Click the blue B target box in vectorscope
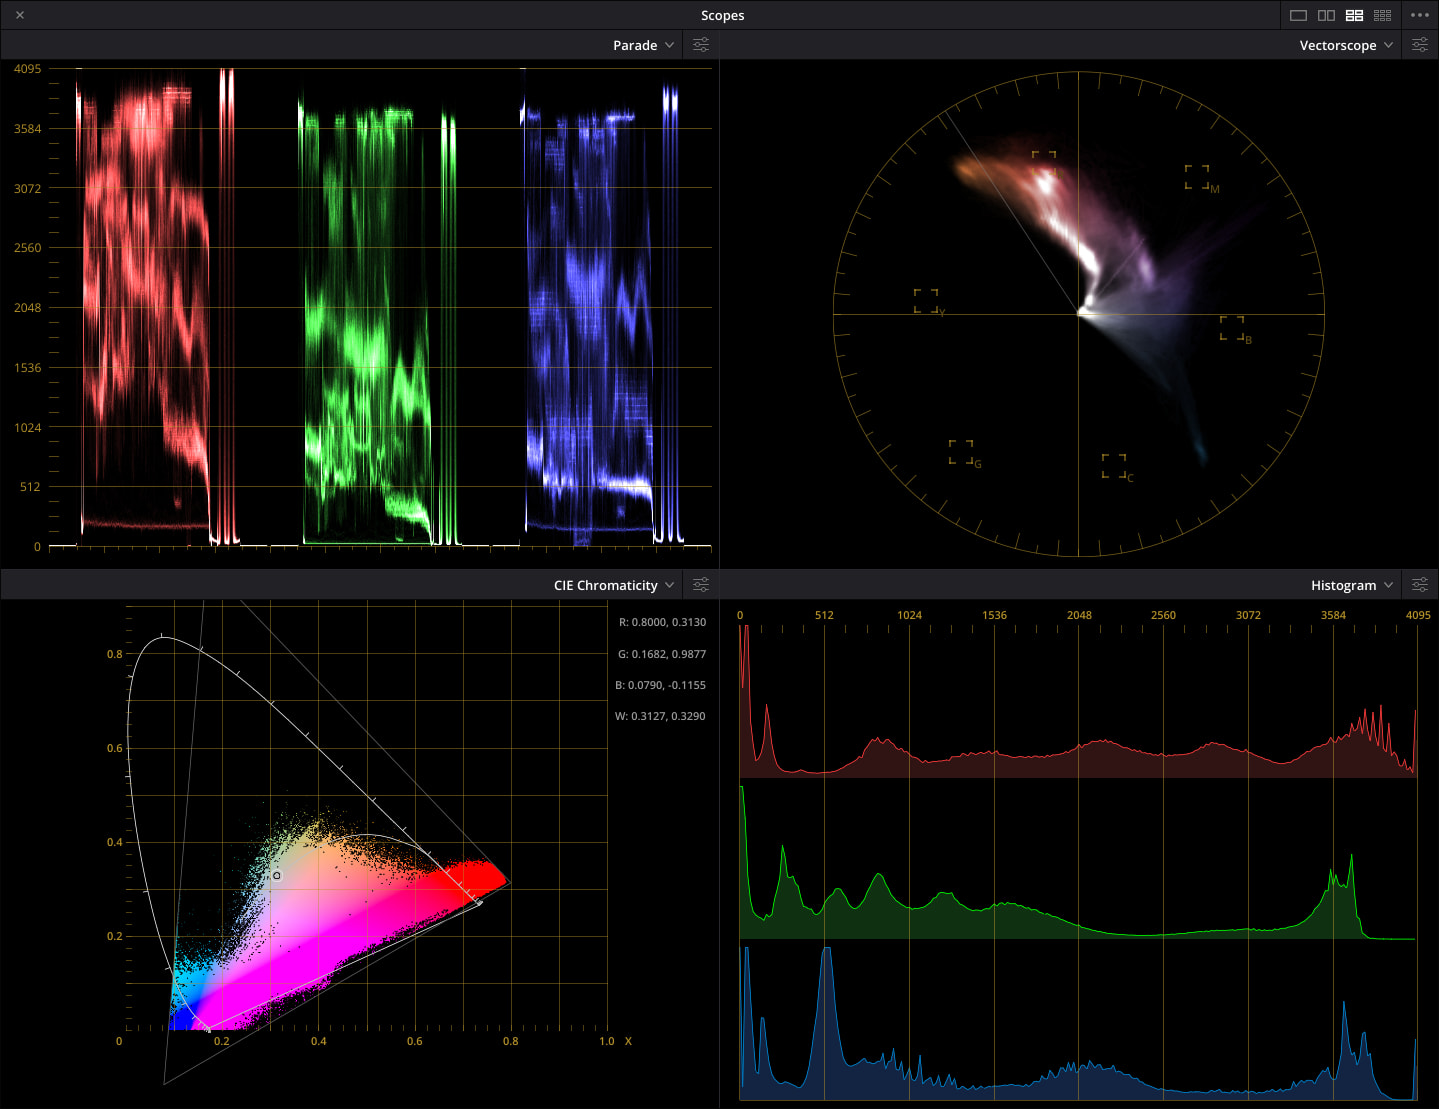The height and width of the screenshot is (1109, 1439). click(1232, 328)
